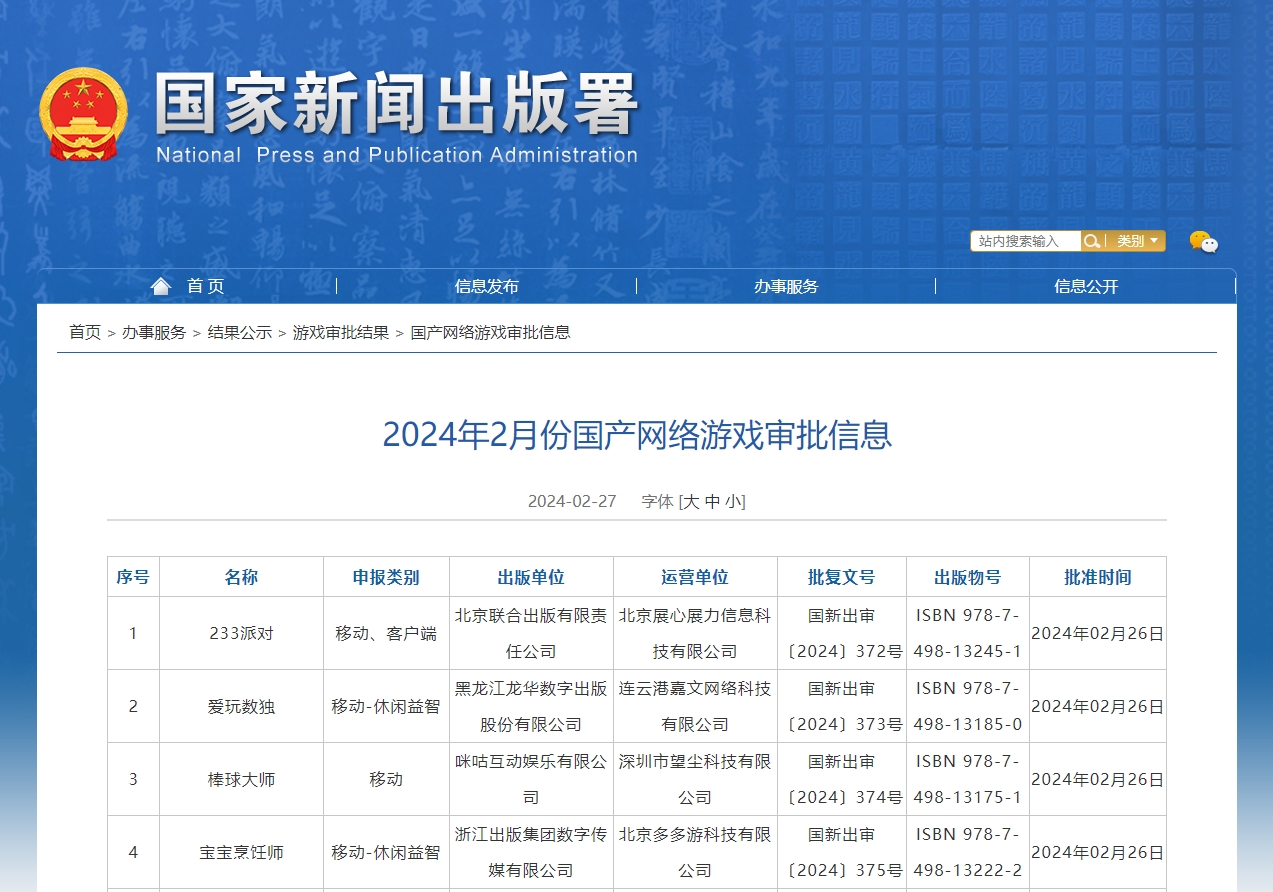Click operator 北京展心展力信息科技有限公司

click(695, 634)
